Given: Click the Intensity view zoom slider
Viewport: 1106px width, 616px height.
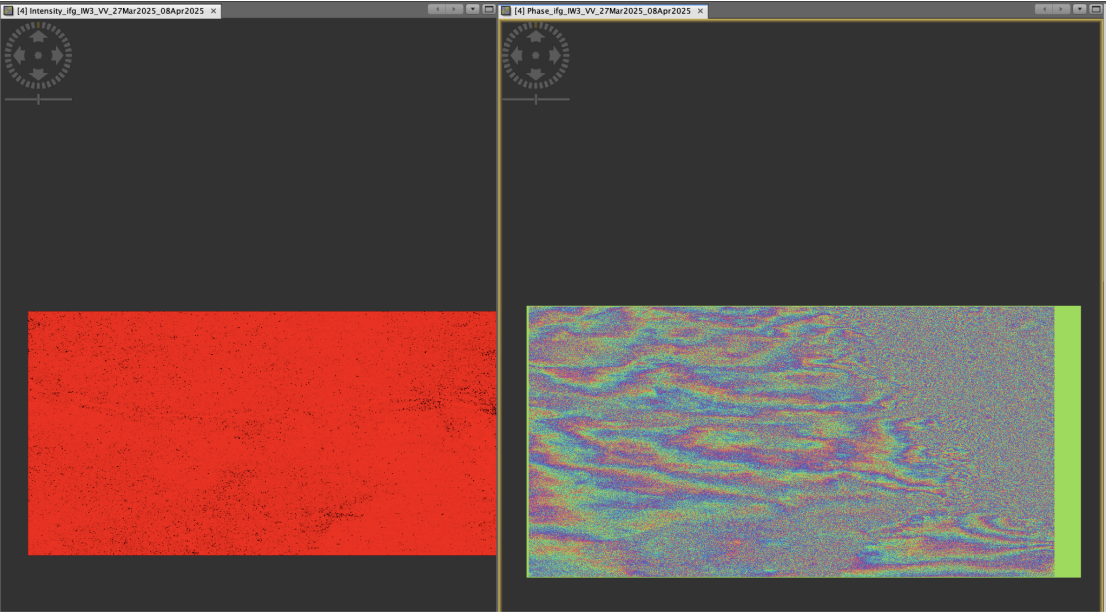Looking at the screenshot, I should [38, 99].
